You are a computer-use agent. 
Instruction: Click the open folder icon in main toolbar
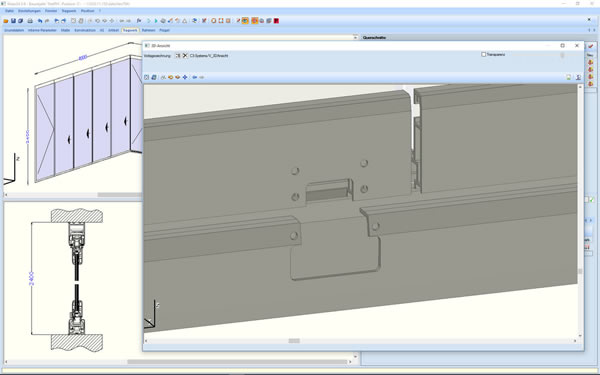(x=6, y=21)
